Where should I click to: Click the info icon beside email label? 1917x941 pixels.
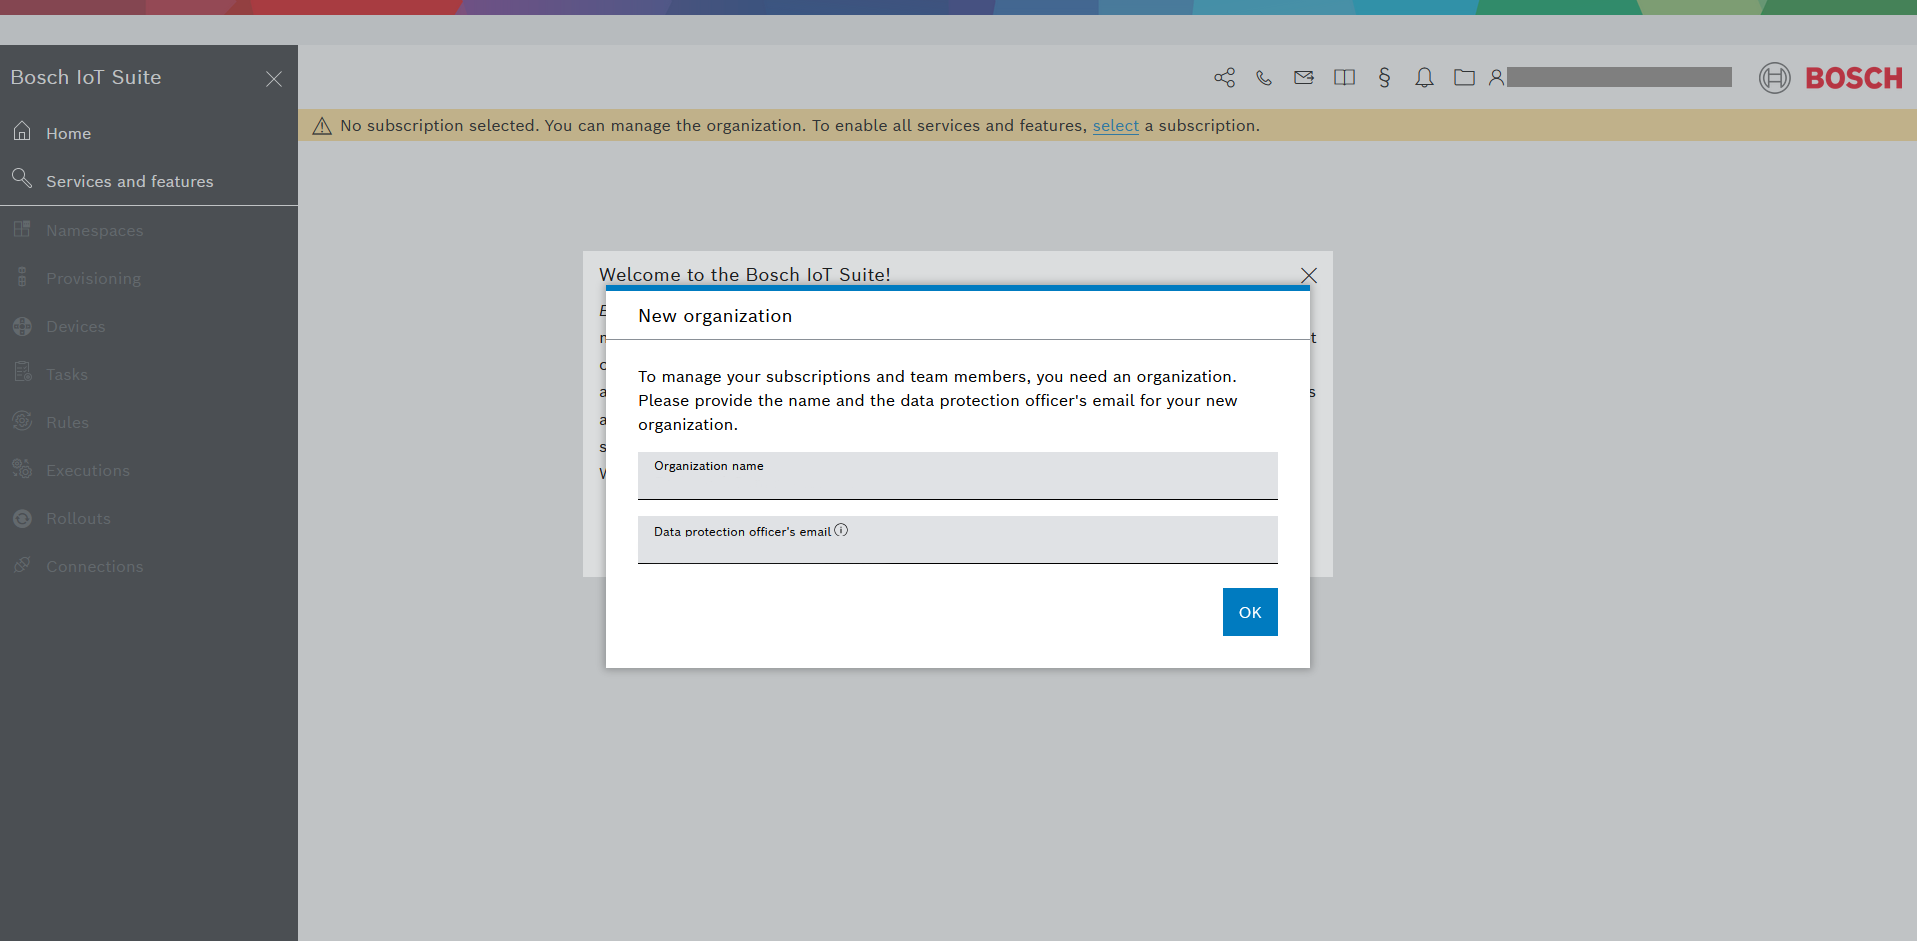click(x=841, y=530)
